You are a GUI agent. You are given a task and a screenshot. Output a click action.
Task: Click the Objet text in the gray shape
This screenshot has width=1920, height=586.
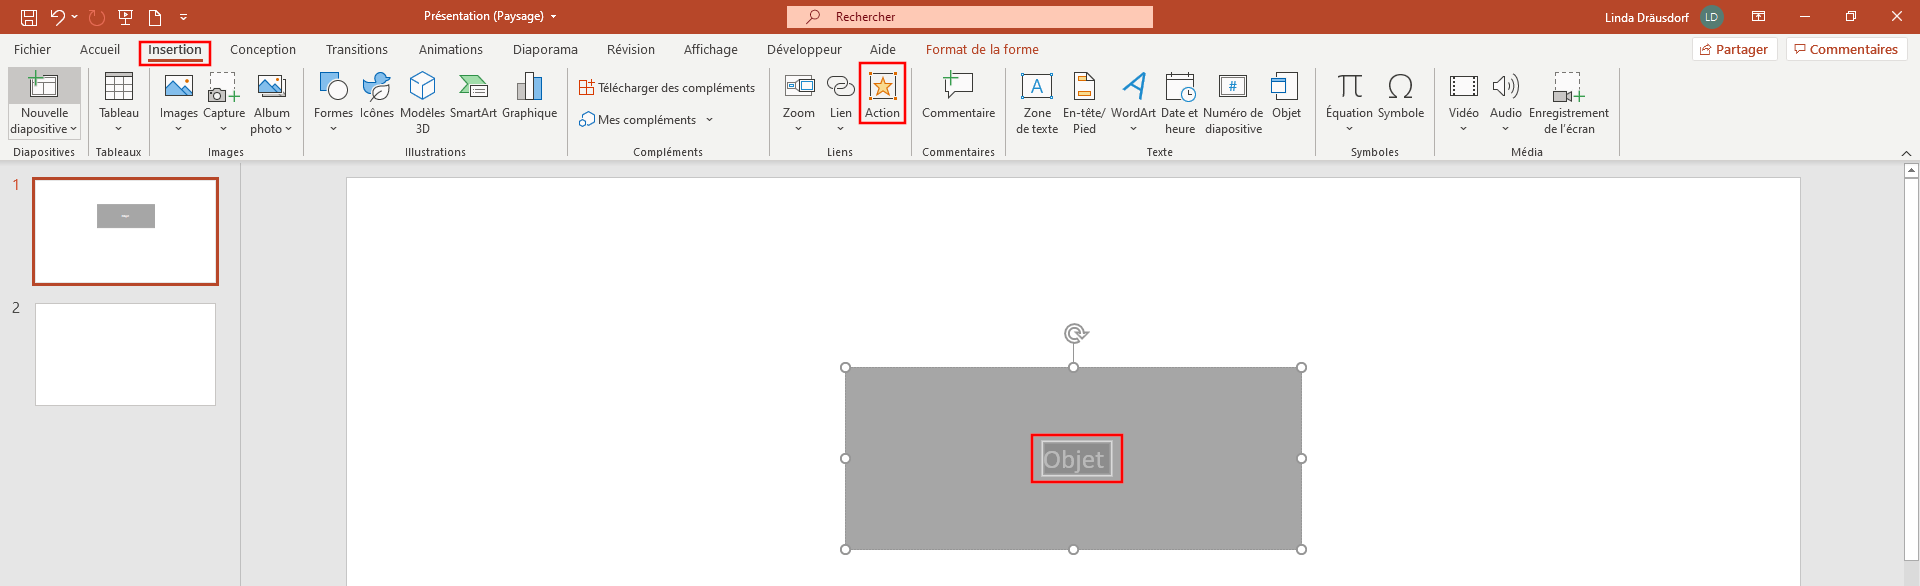tap(1073, 460)
